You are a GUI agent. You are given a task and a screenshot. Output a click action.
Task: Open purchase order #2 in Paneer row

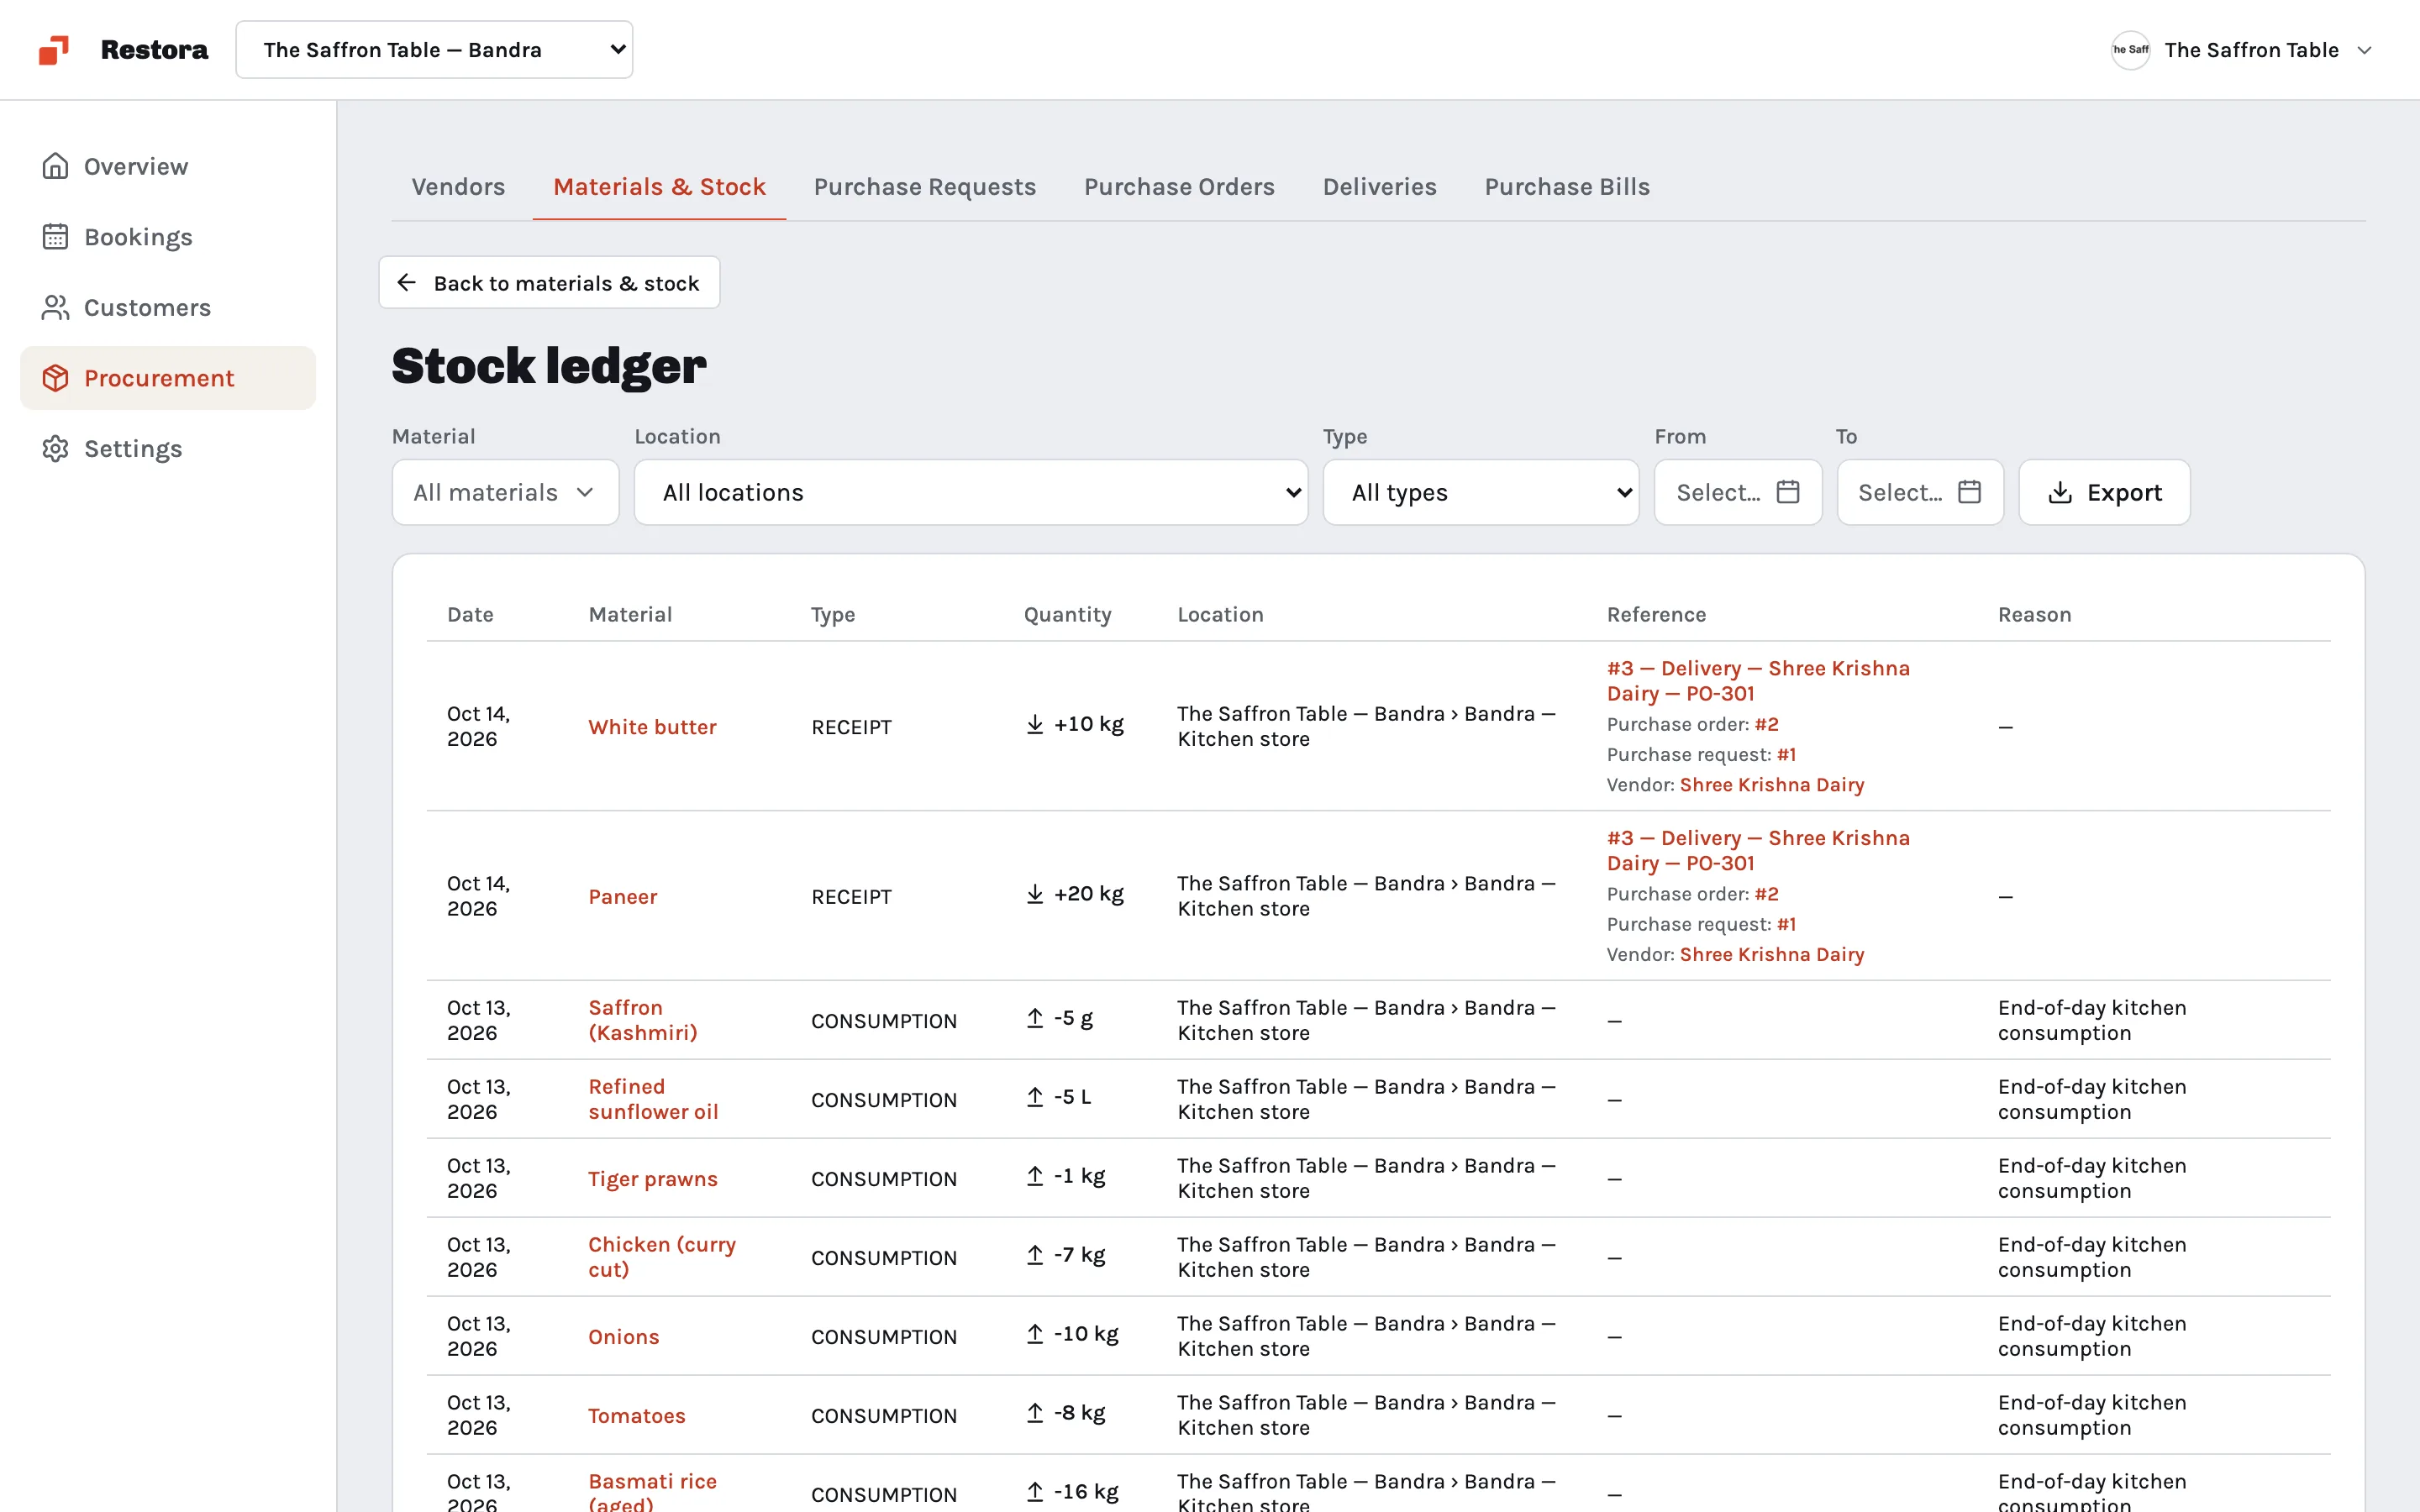pyautogui.click(x=1766, y=894)
